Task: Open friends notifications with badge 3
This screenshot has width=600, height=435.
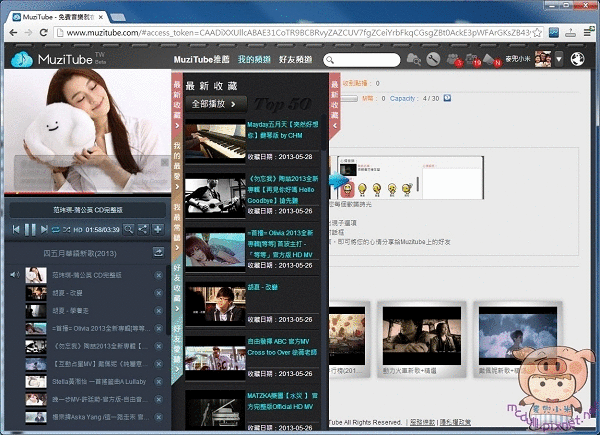Action: coord(454,60)
